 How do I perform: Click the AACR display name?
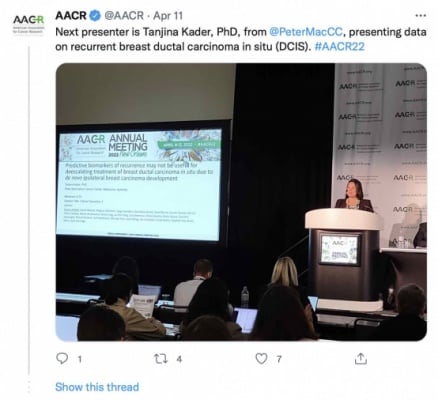[x=71, y=15]
